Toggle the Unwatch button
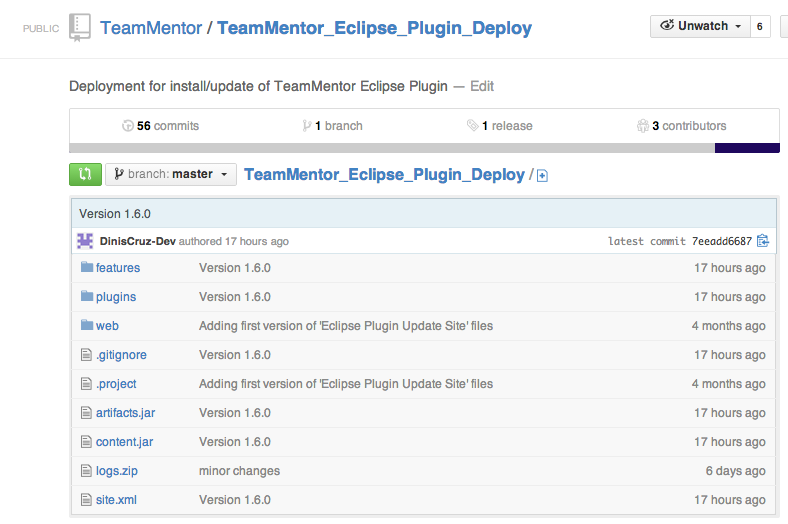The image size is (788, 524). pyautogui.click(x=702, y=26)
